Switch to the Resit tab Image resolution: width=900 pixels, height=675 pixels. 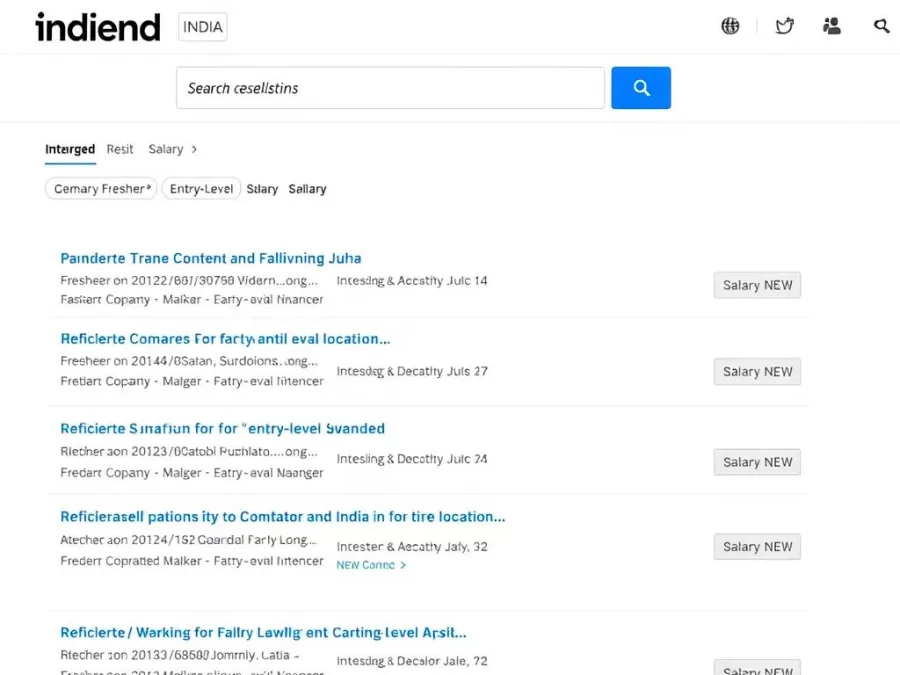click(x=120, y=149)
